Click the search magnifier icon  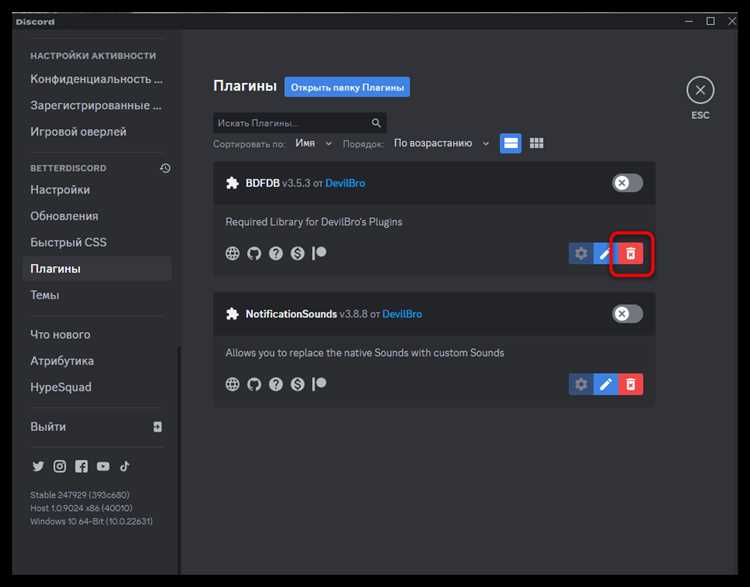[x=376, y=123]
